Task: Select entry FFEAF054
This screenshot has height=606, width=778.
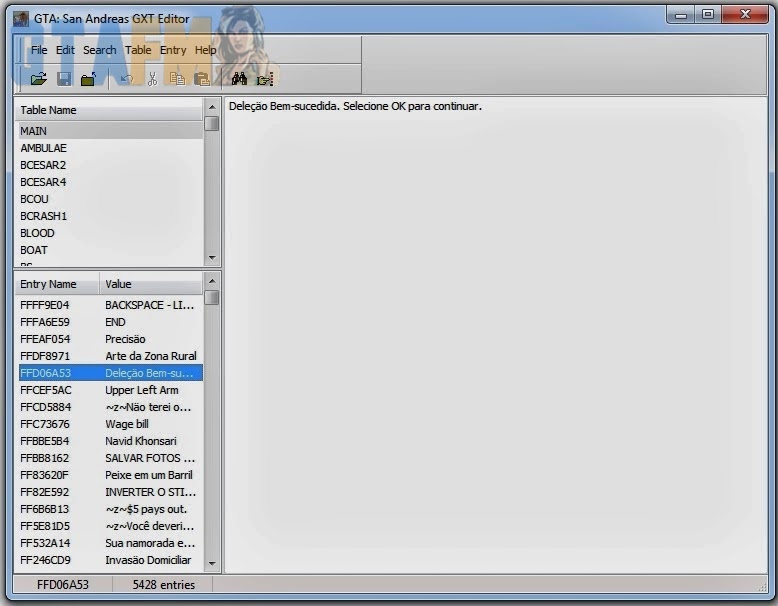Action: coord(110,339)
